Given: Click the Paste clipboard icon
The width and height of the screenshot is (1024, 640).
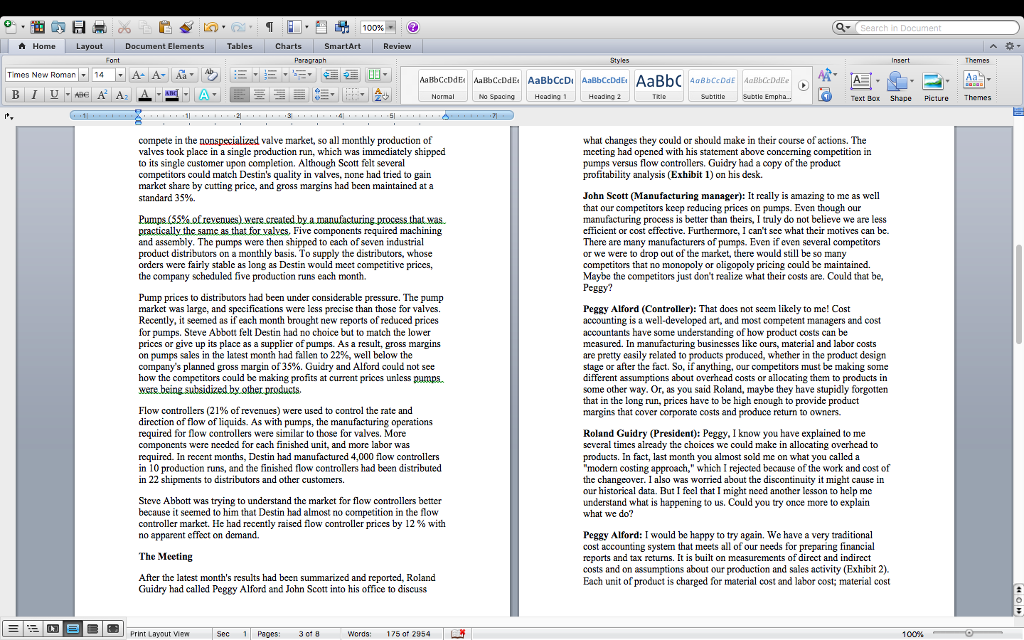Looking at the screenshot, I should click(x=165, y=27).
